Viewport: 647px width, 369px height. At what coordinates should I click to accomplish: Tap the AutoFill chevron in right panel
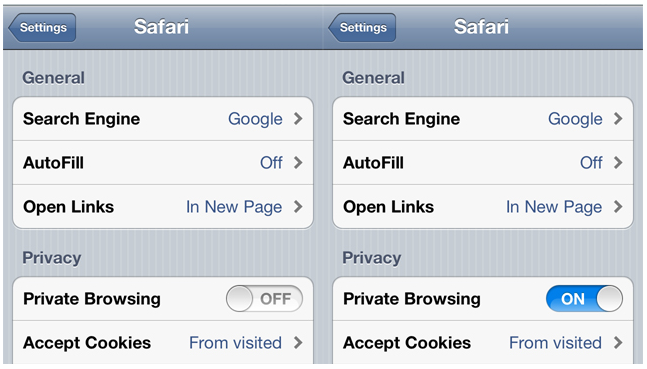(618, 163)
